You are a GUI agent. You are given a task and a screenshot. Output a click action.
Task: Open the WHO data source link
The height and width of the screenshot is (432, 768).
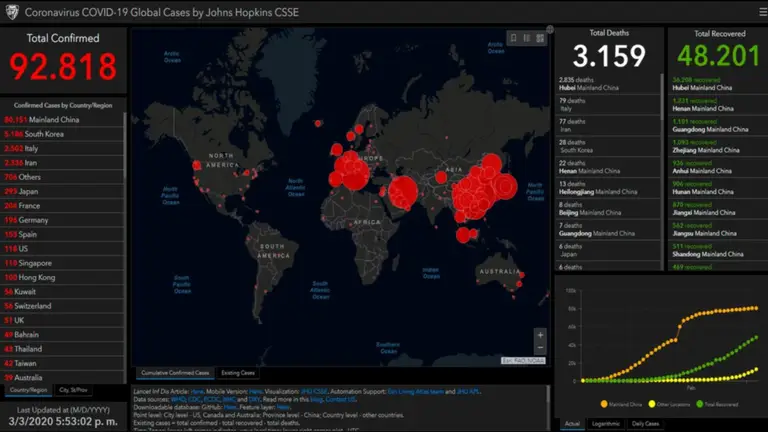pos(178,400)
